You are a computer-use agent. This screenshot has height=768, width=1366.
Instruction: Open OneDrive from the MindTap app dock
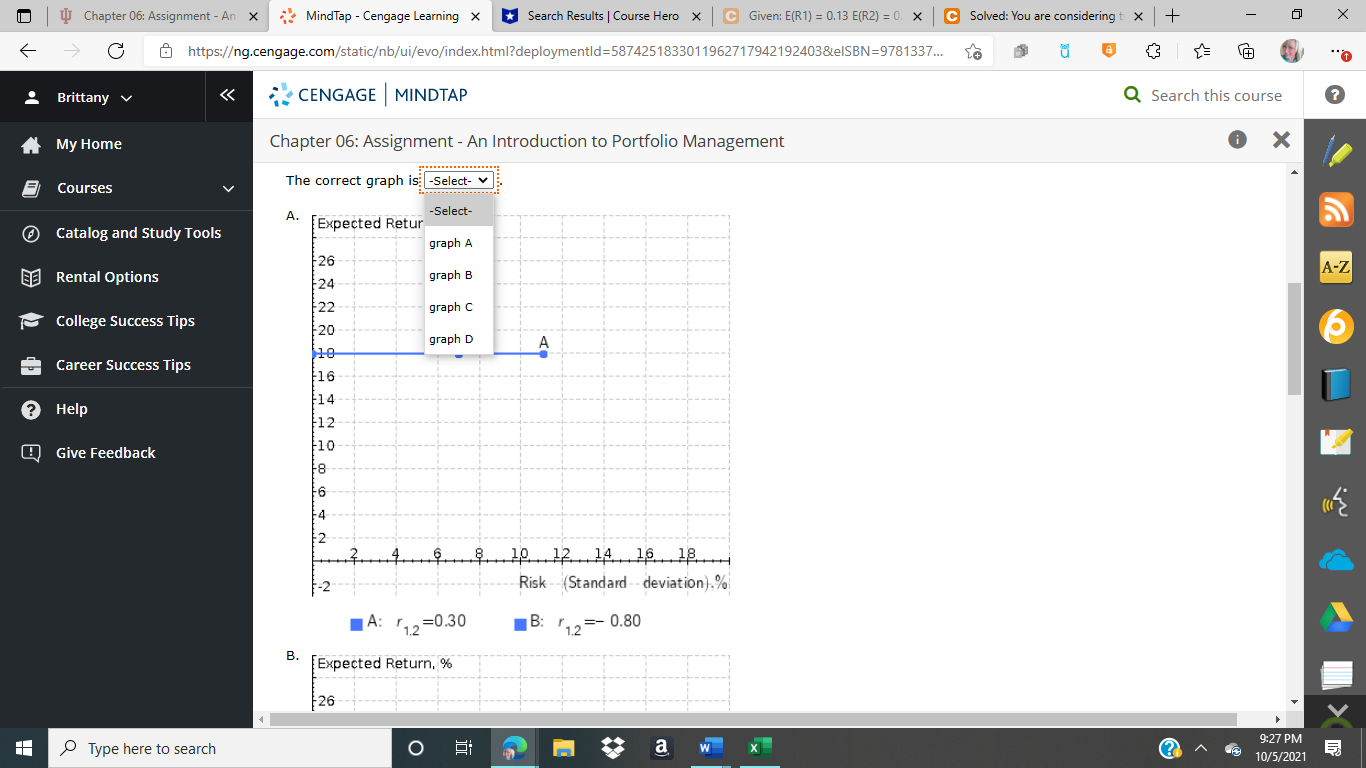point(1336,560)
